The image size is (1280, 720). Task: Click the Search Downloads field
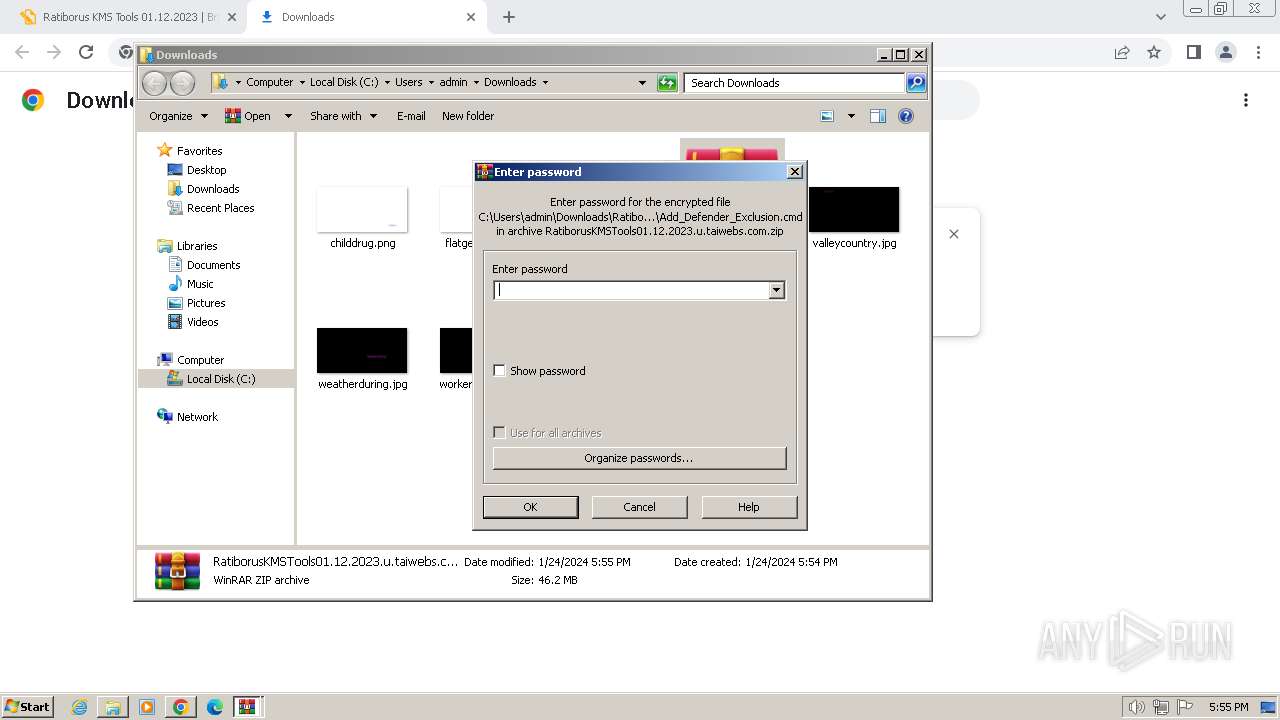click(x=795, y=83)
